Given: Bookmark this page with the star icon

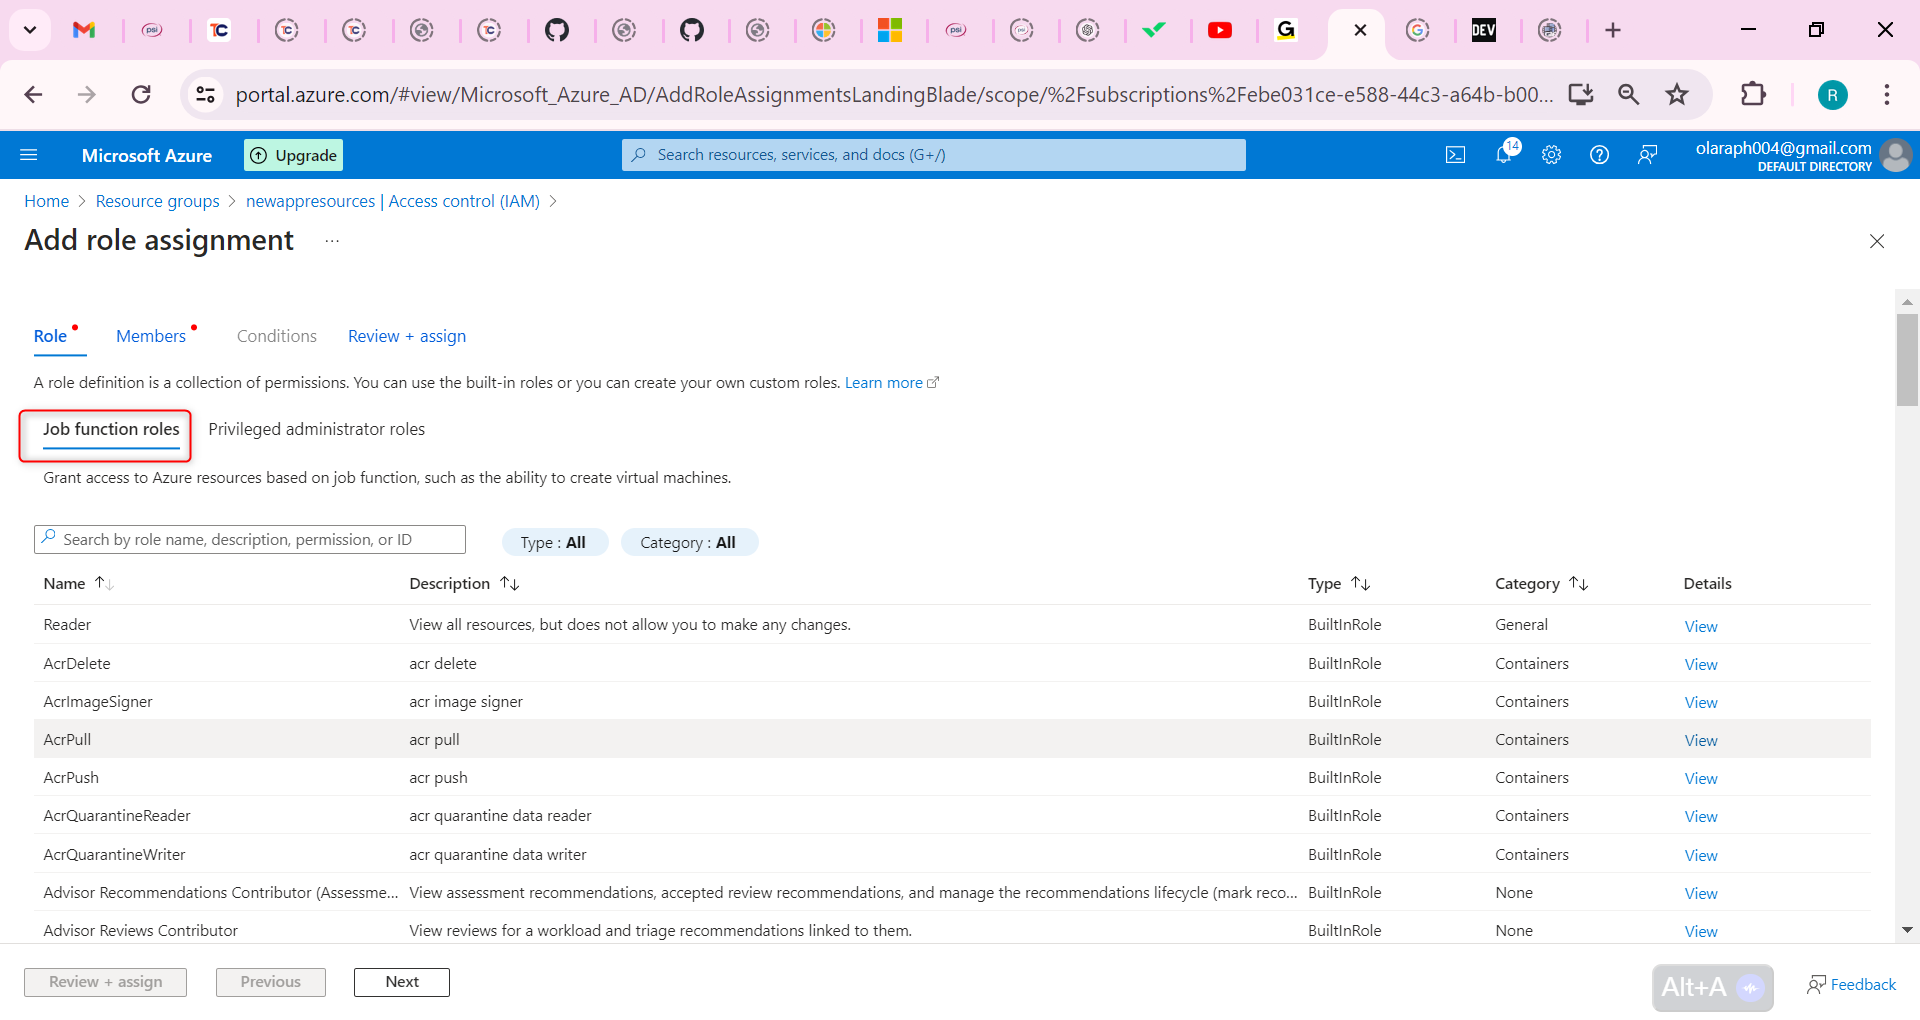Looking at the screenshot, I should (1677, 94).
